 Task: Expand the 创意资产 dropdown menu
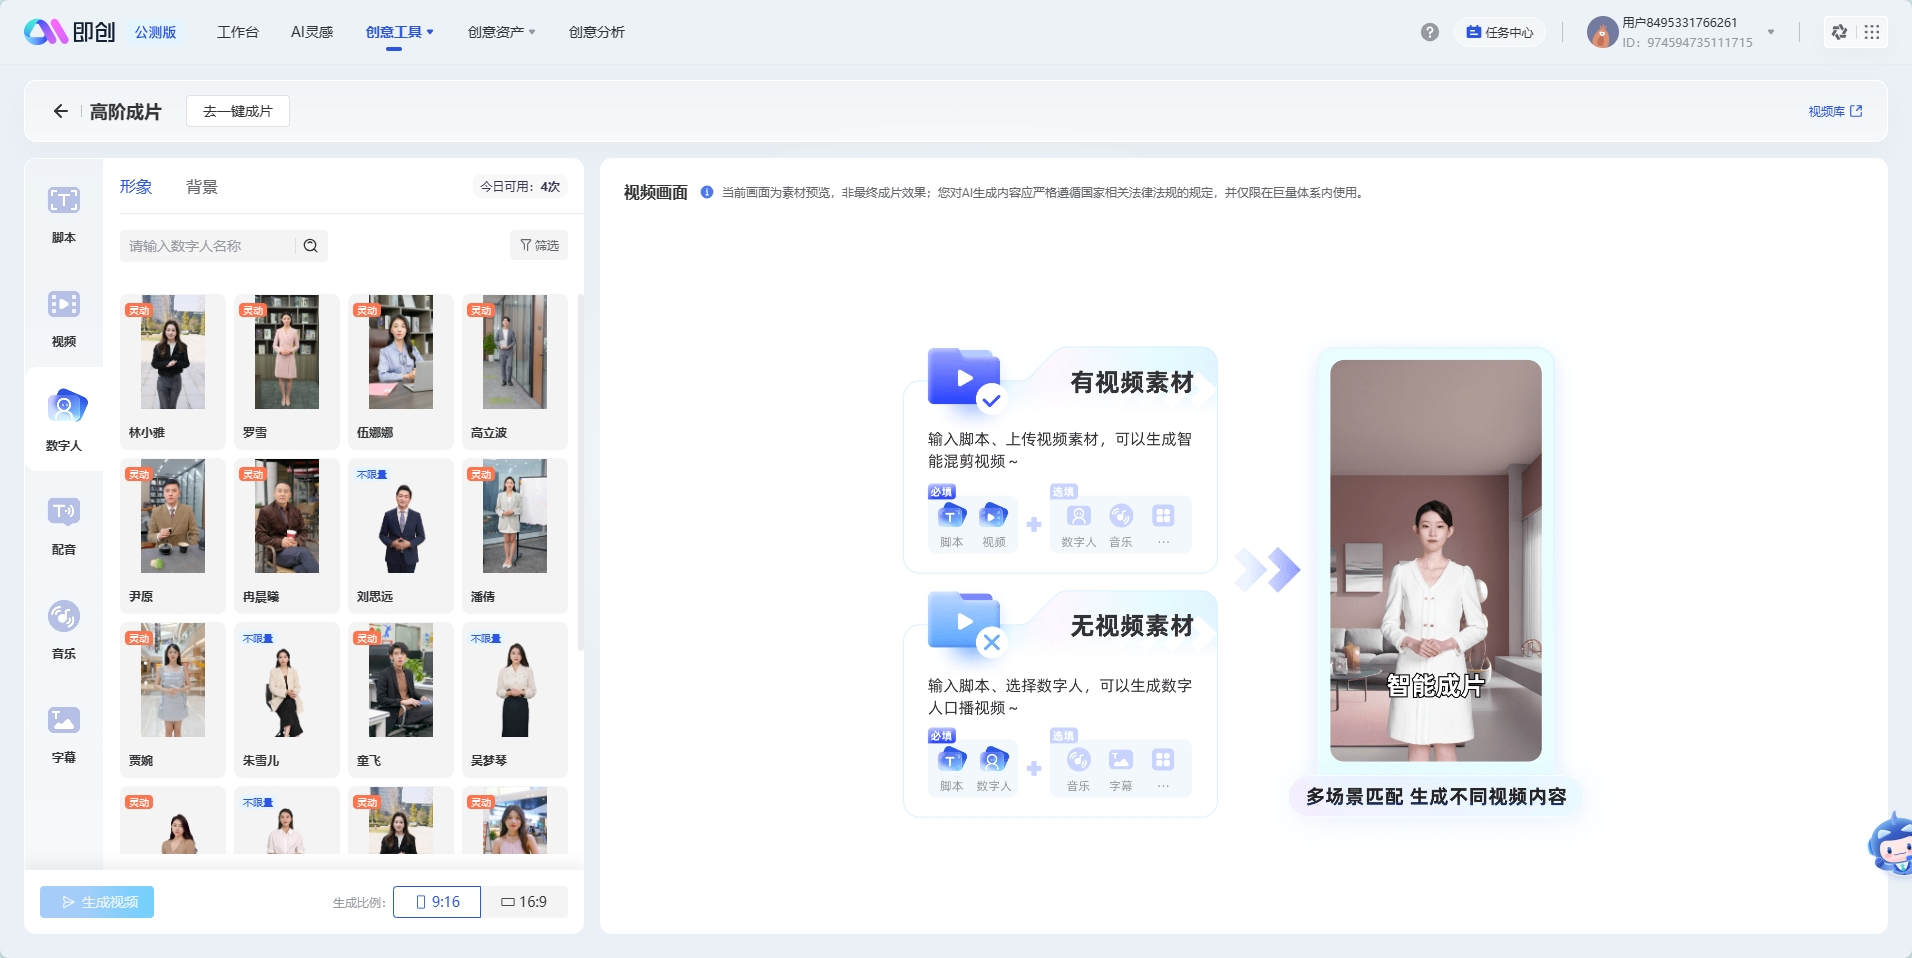click(x=501, y=32)
